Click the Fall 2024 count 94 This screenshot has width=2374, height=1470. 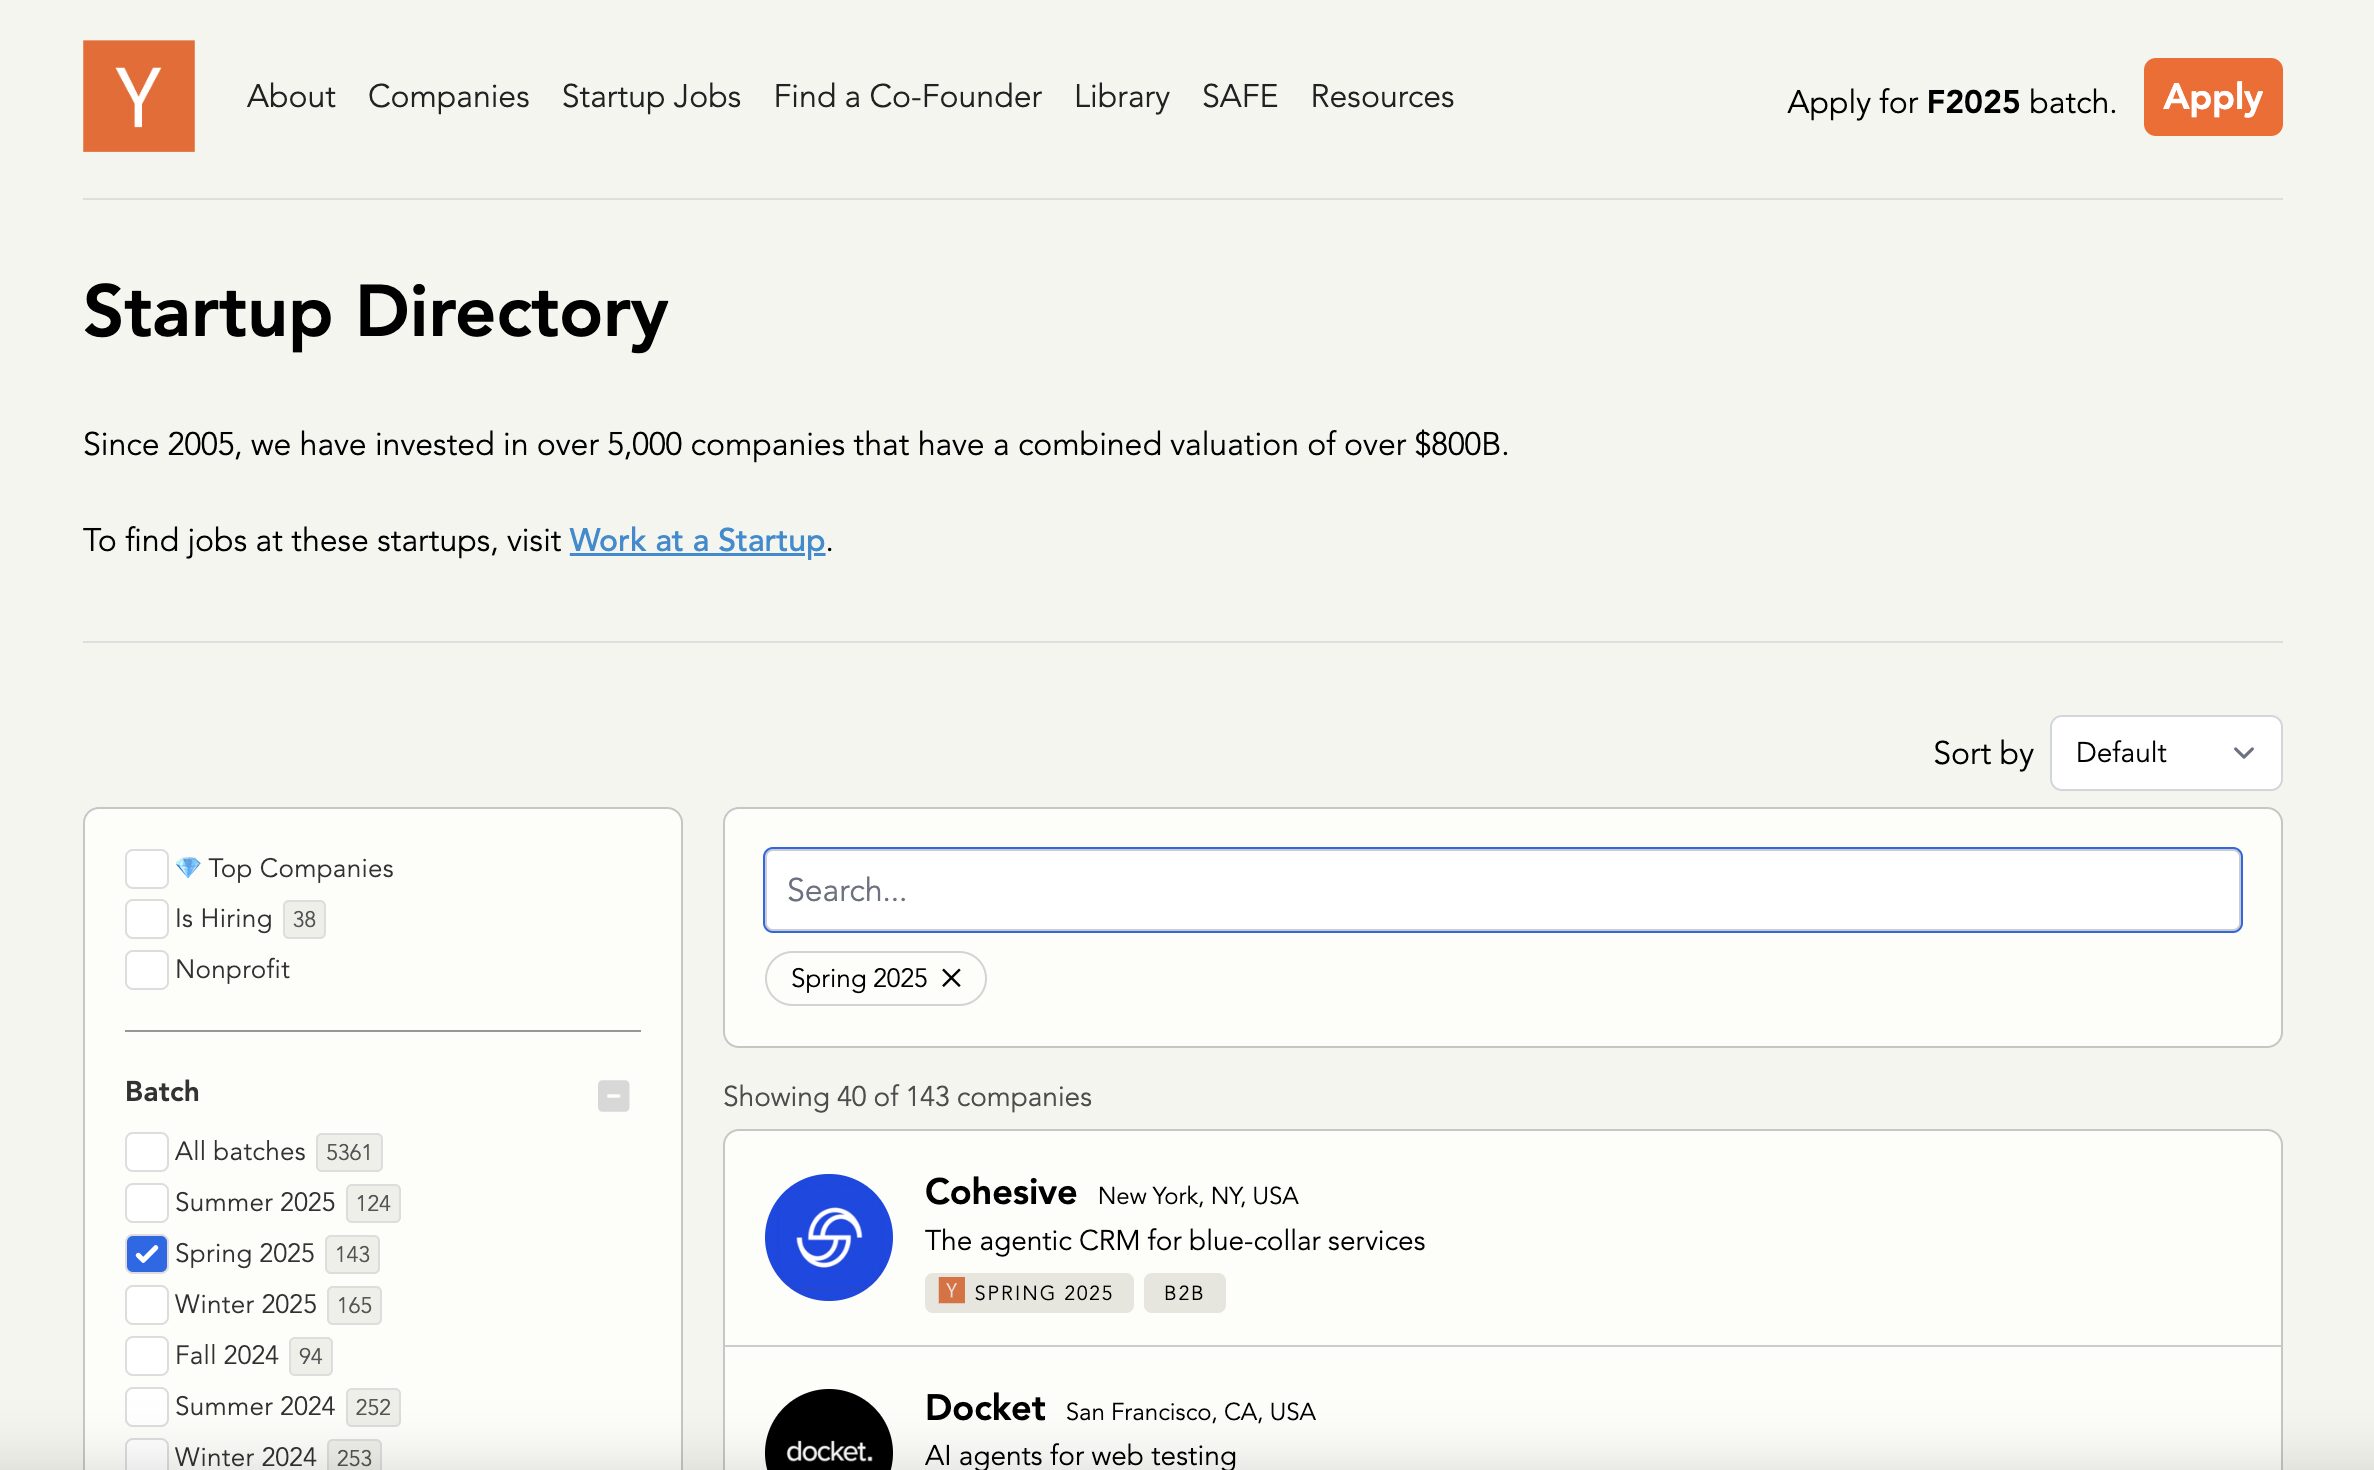point(310,1356)
